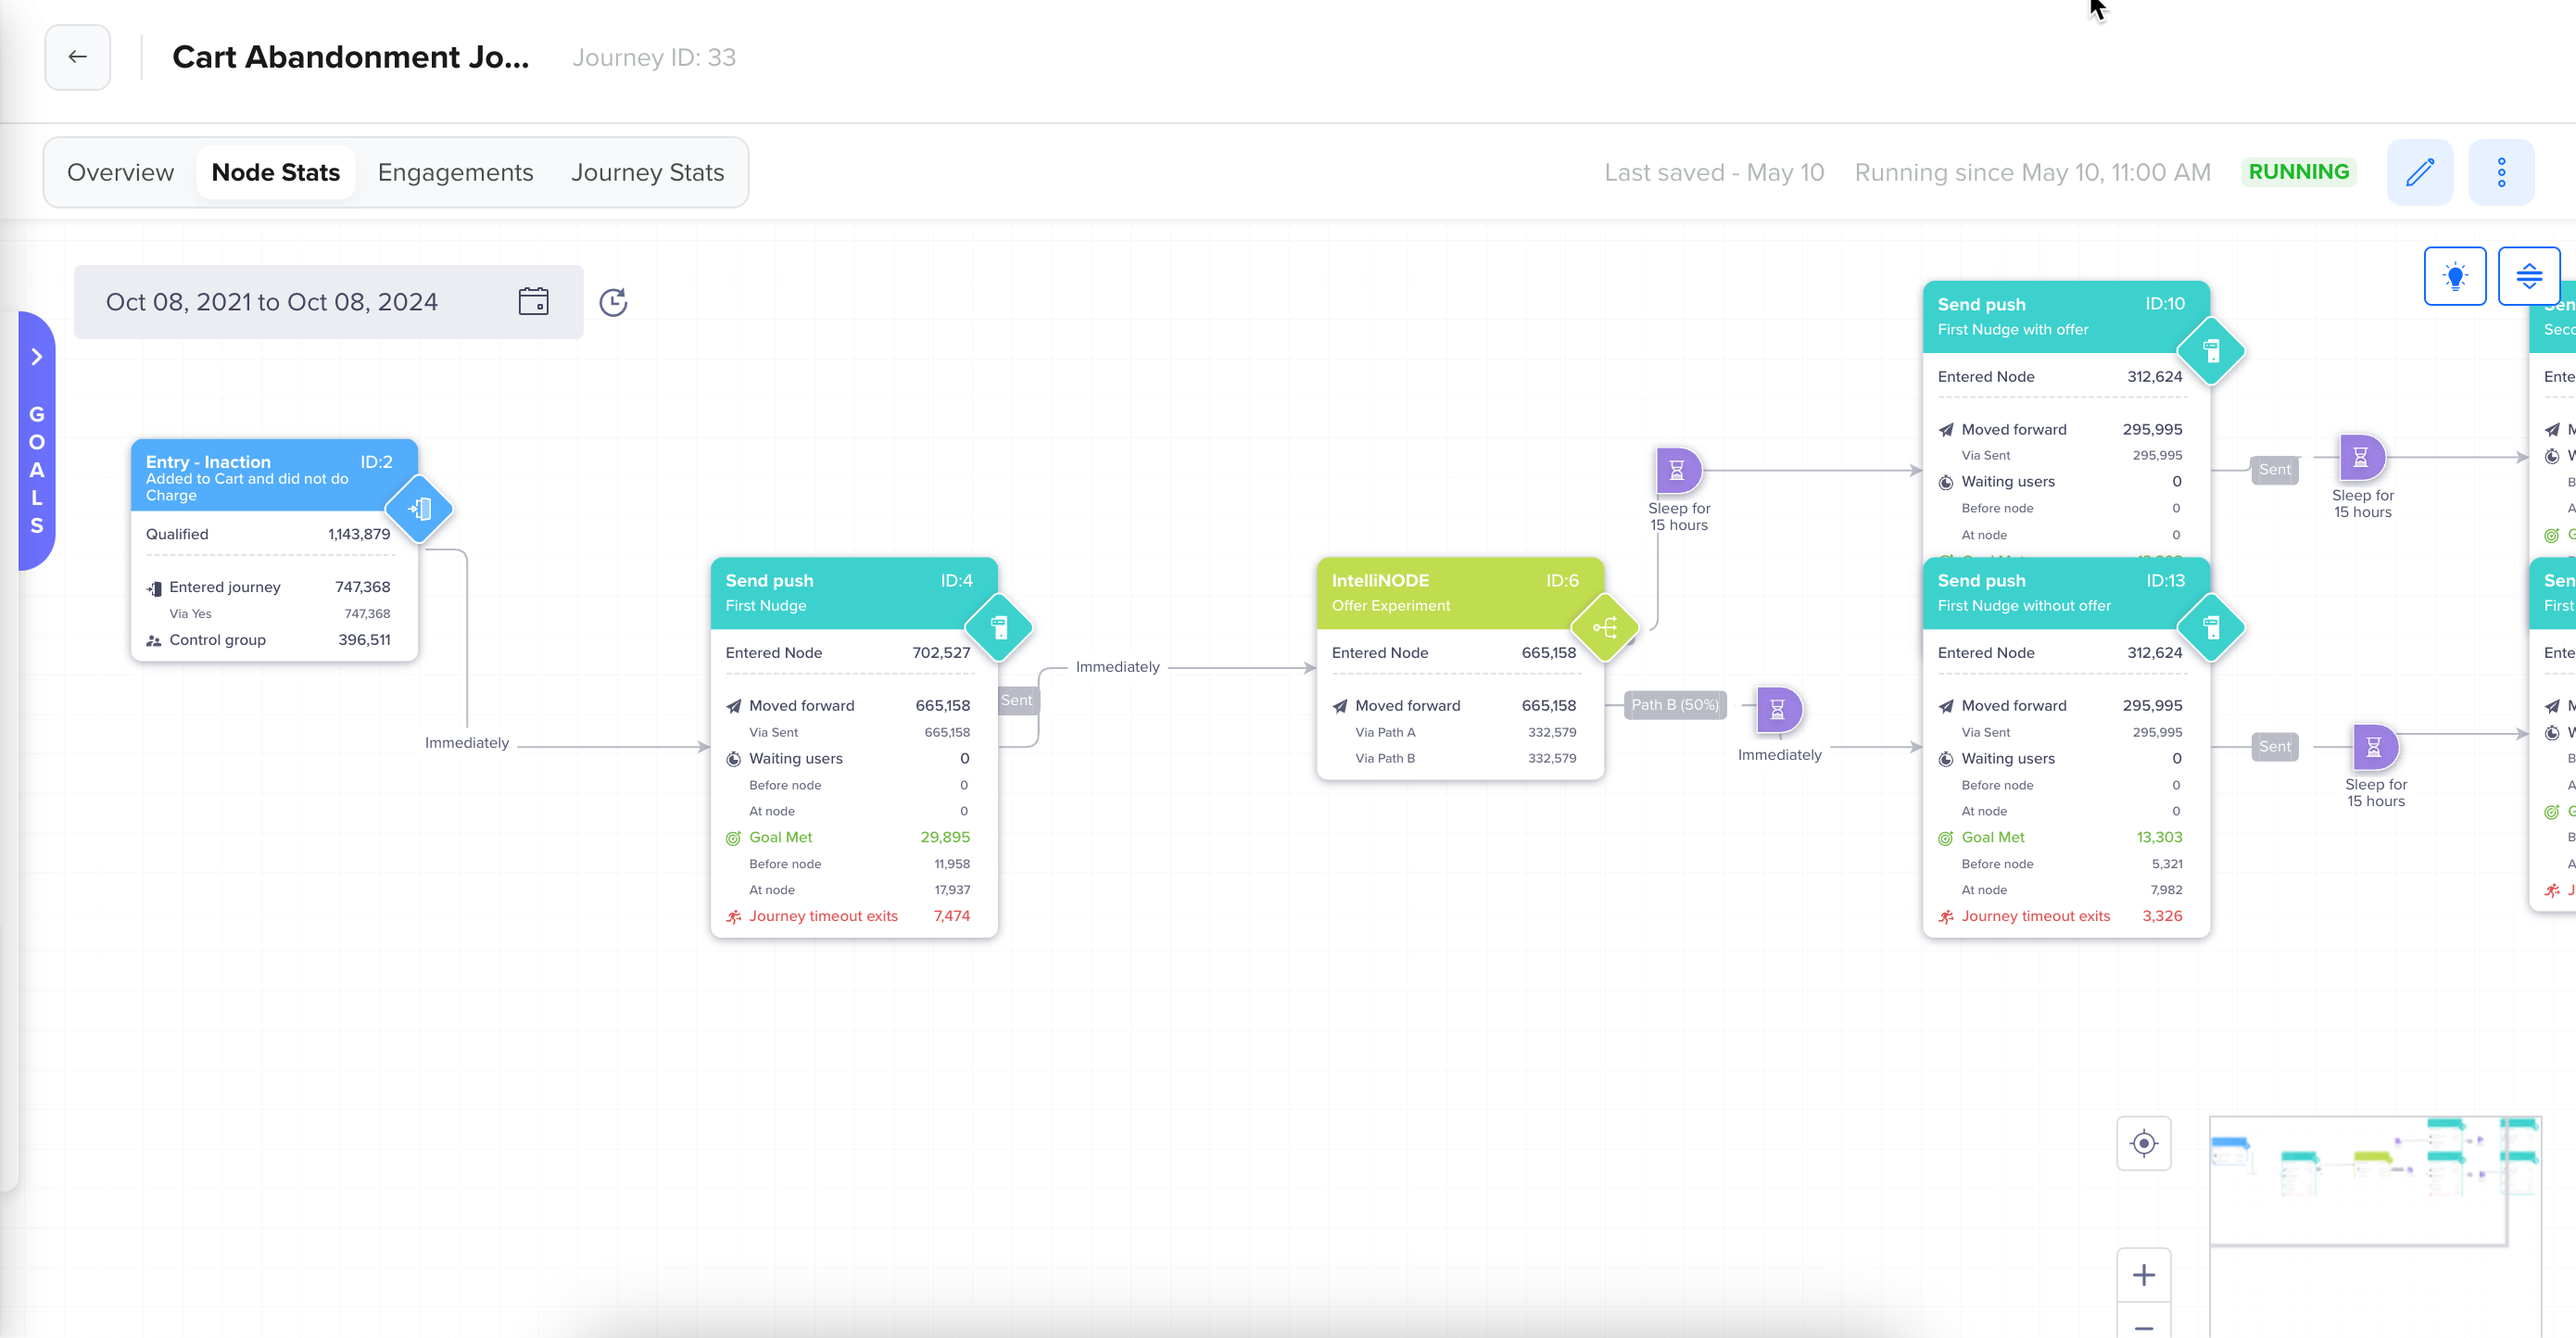Click the Qualified 1,143,879 row
The image size is (2576, 1338).
coord(268,534)
